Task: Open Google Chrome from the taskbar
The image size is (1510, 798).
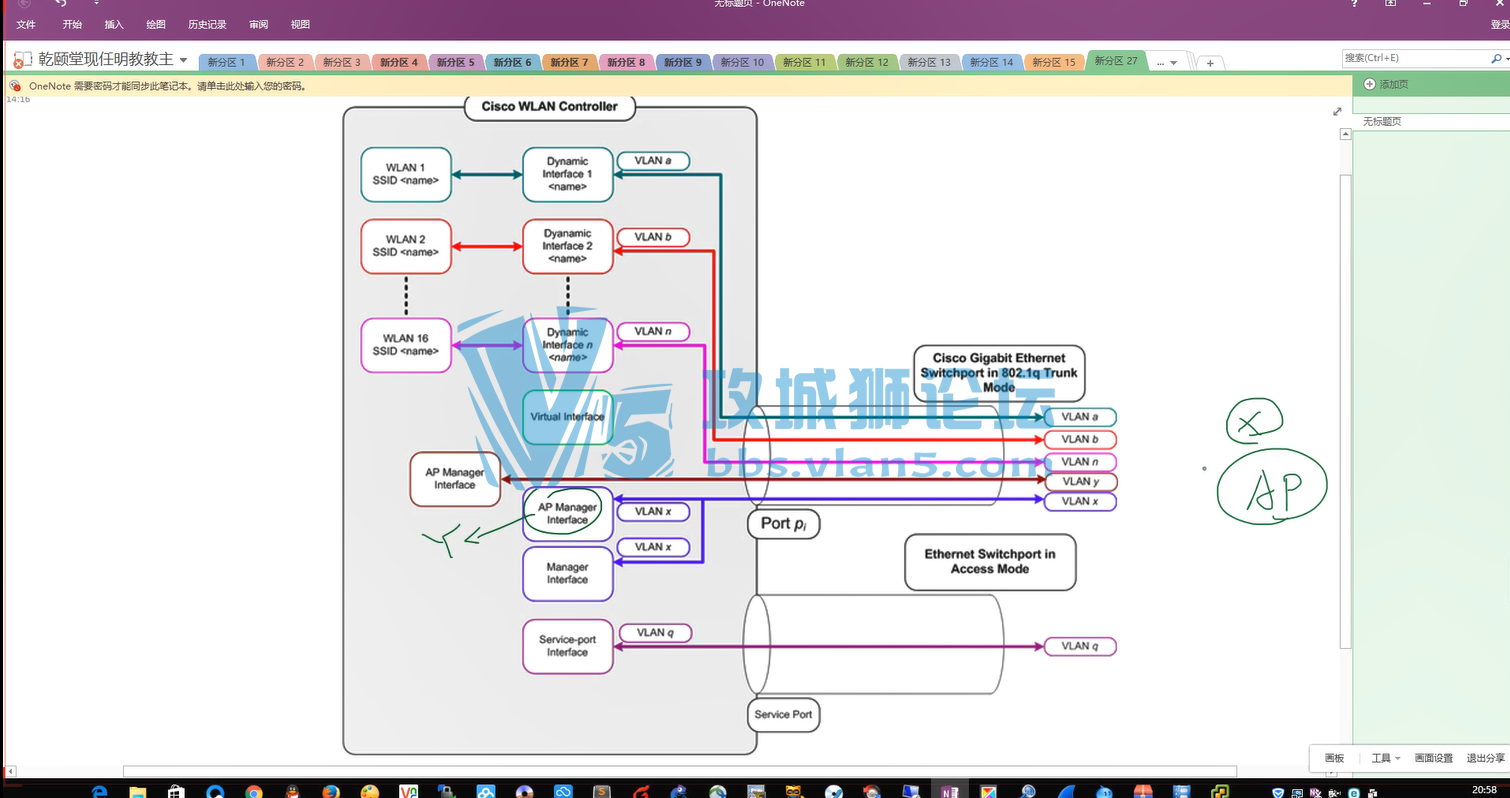Action: pyautogui.click(x=254, y=790)
